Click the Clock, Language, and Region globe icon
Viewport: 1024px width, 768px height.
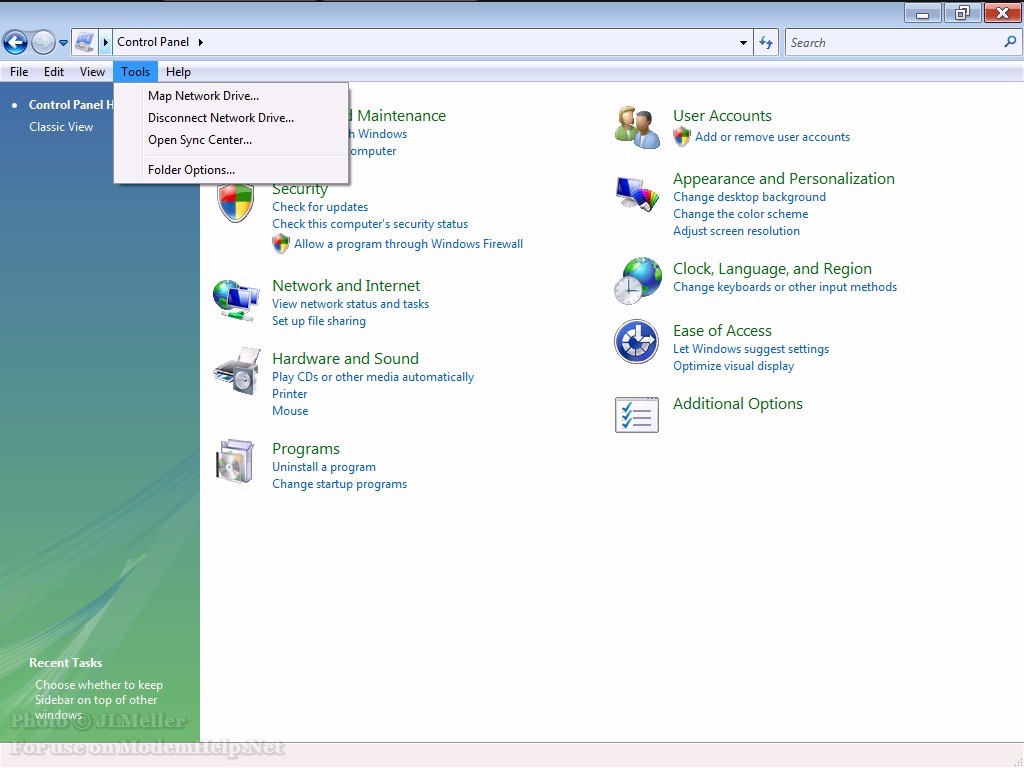(x=637, y=281)
